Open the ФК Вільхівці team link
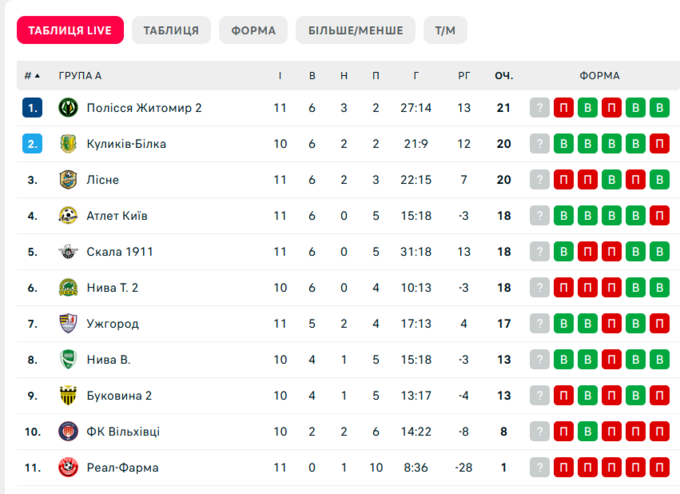Screen dimensions: 680x494 tap(123, 432)
